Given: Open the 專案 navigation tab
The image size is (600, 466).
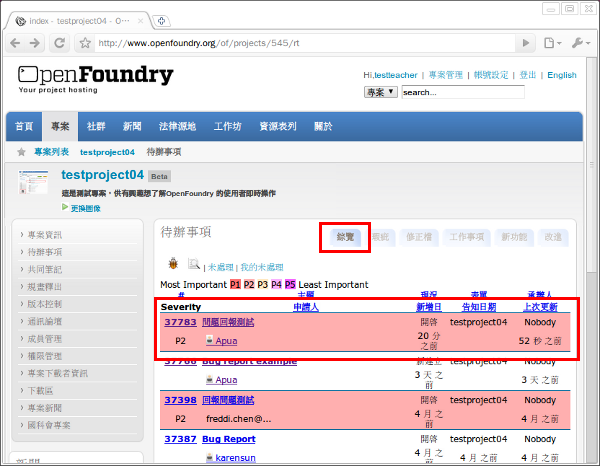Looking at the screenshot, I should pyautogui.click(x=60, y=126).
